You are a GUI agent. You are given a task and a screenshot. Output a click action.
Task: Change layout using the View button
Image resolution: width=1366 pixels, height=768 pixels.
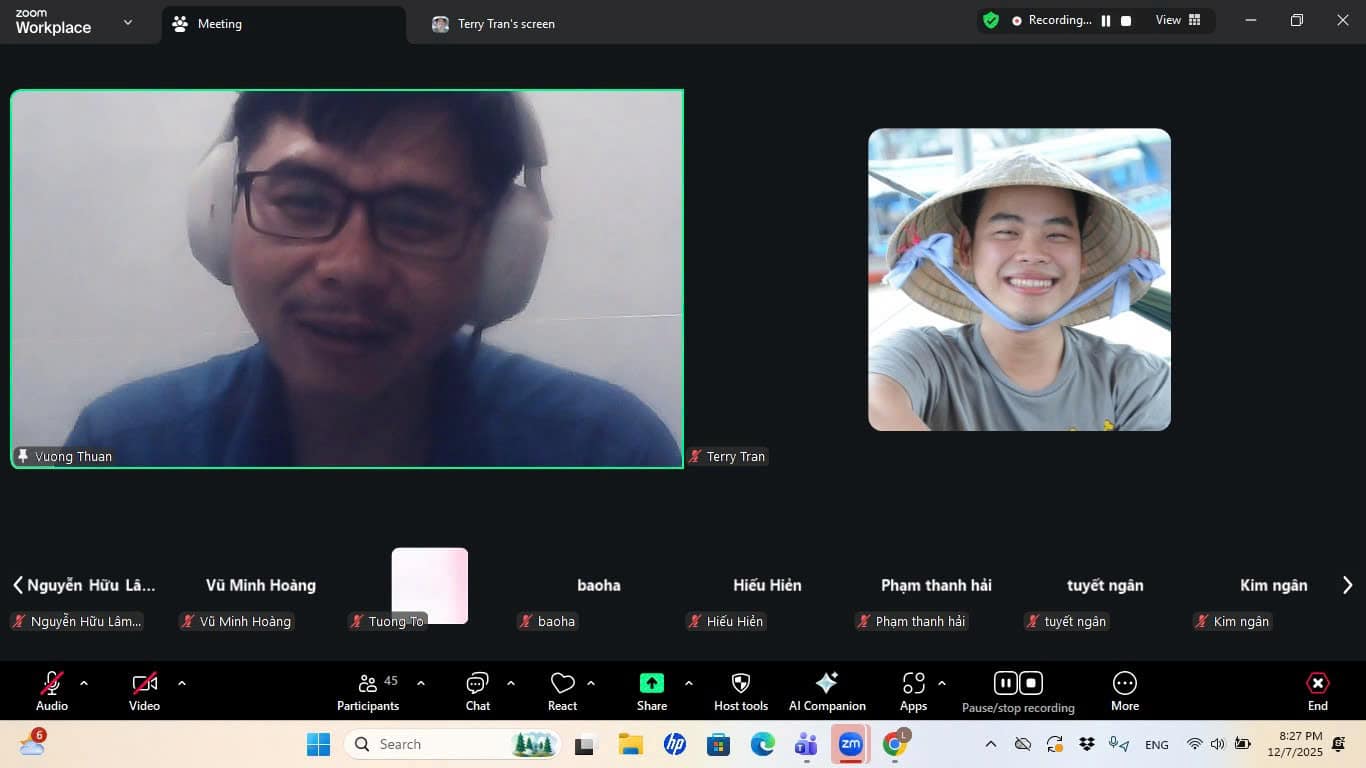[x=1177, y=20]
